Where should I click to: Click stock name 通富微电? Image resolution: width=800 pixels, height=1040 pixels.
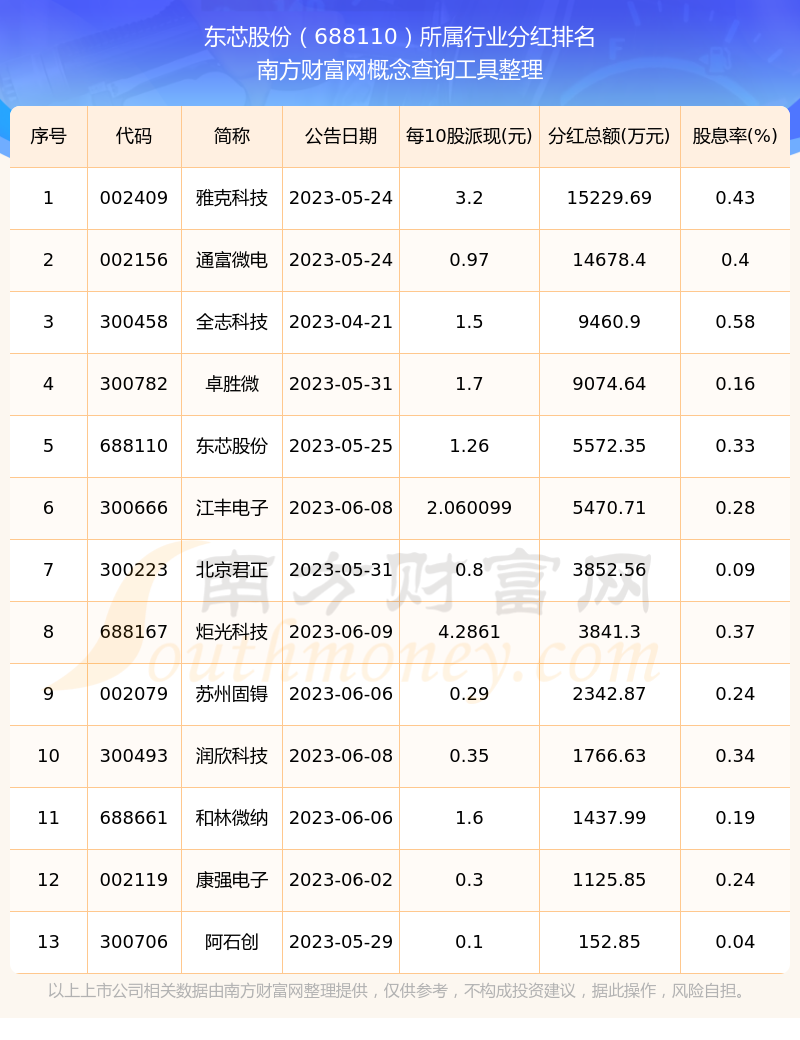(232, 259)
